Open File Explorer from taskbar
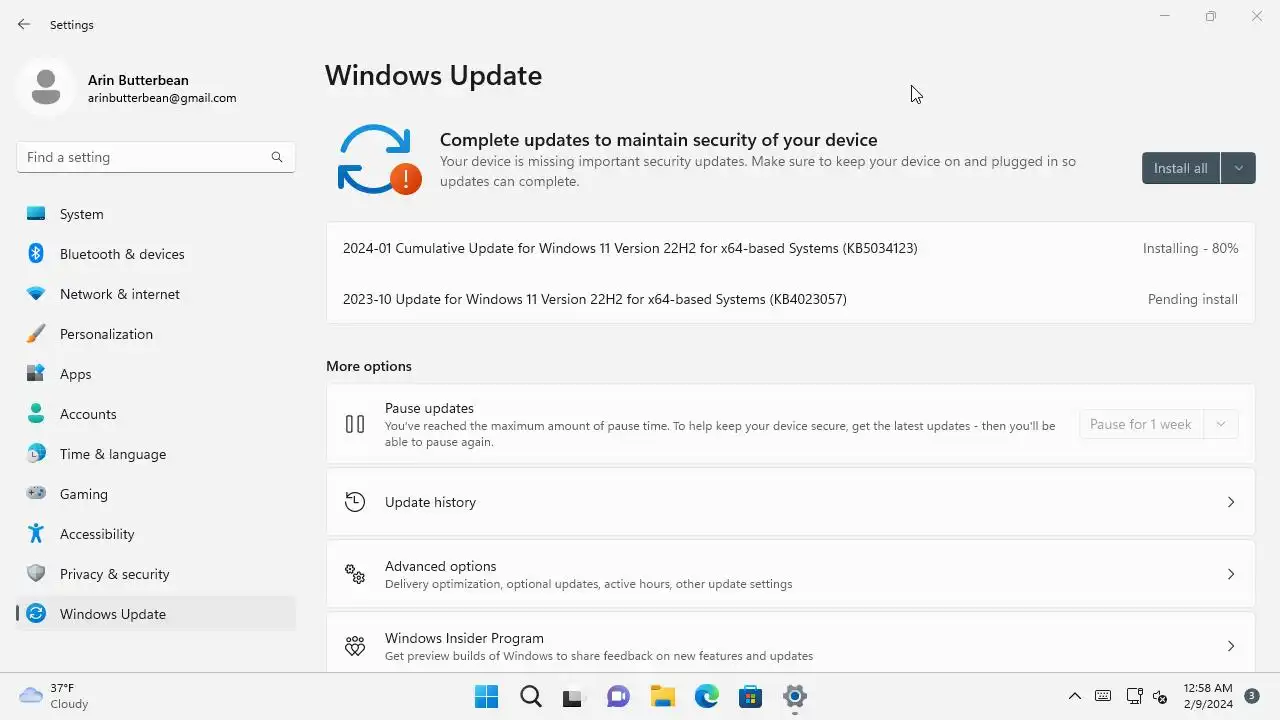The image size is (1280, 720). (662, 696)
